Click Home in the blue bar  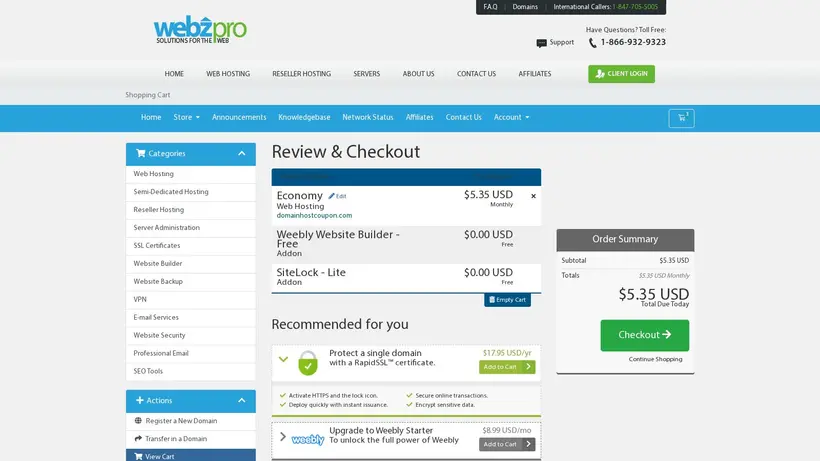[151, 117]
